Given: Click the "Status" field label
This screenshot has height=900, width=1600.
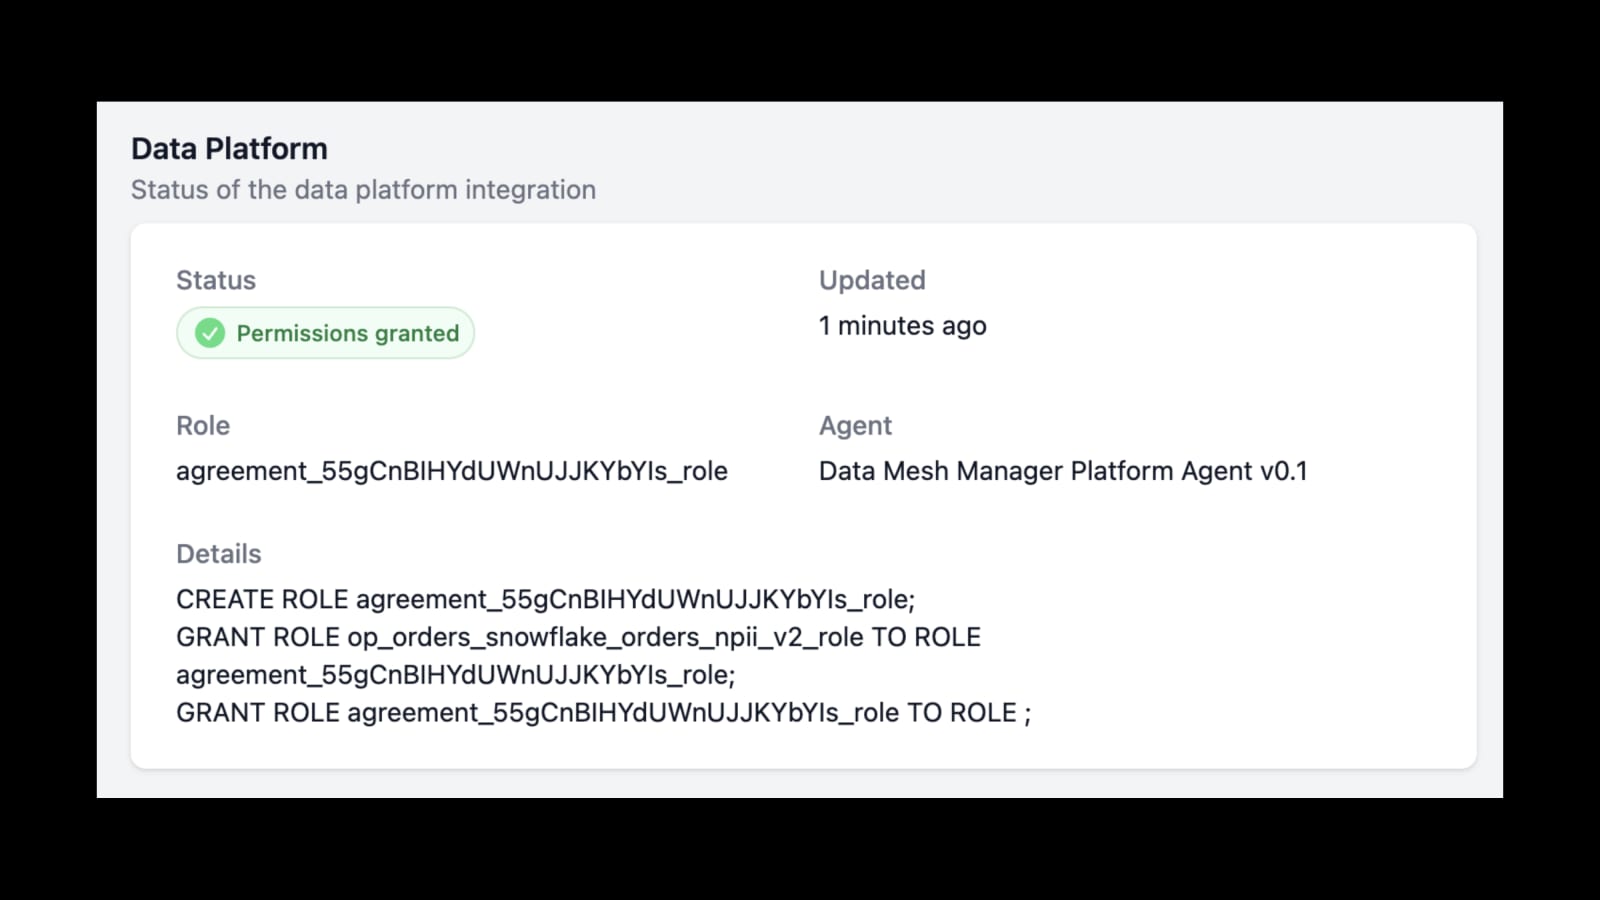Looking at the screenshot, I should click(x=216, y=280).
